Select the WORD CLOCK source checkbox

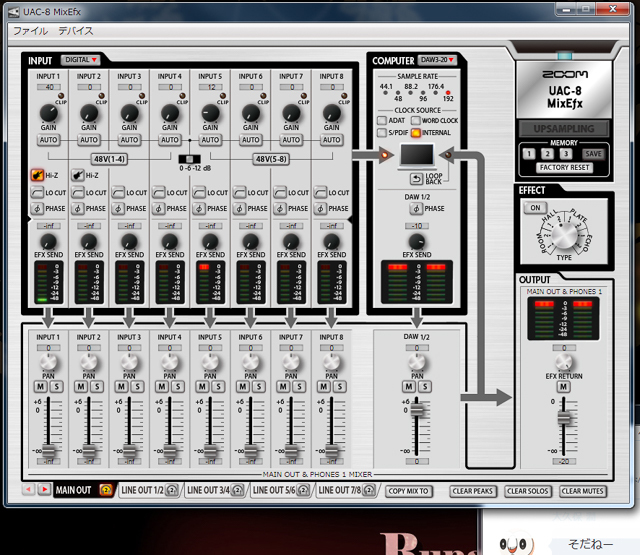(416, 120)
